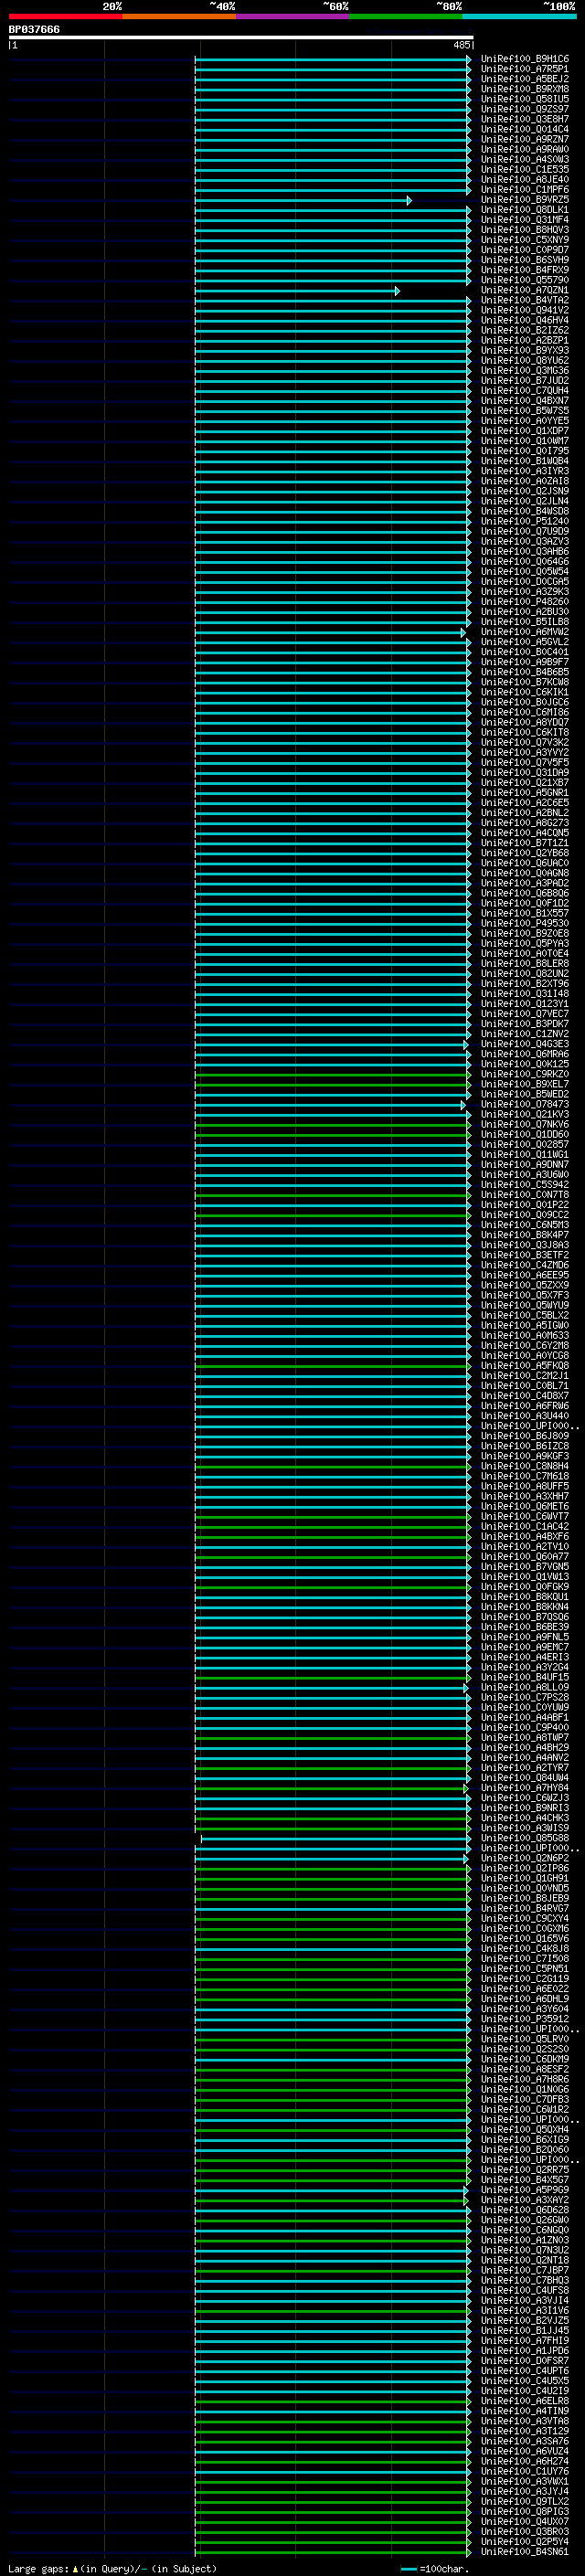This screenshot has height=2576, width=585.
Task: Select the UniRef100_A9FNL5 label
Action: pyautogui.click(x=524, y=1637)
